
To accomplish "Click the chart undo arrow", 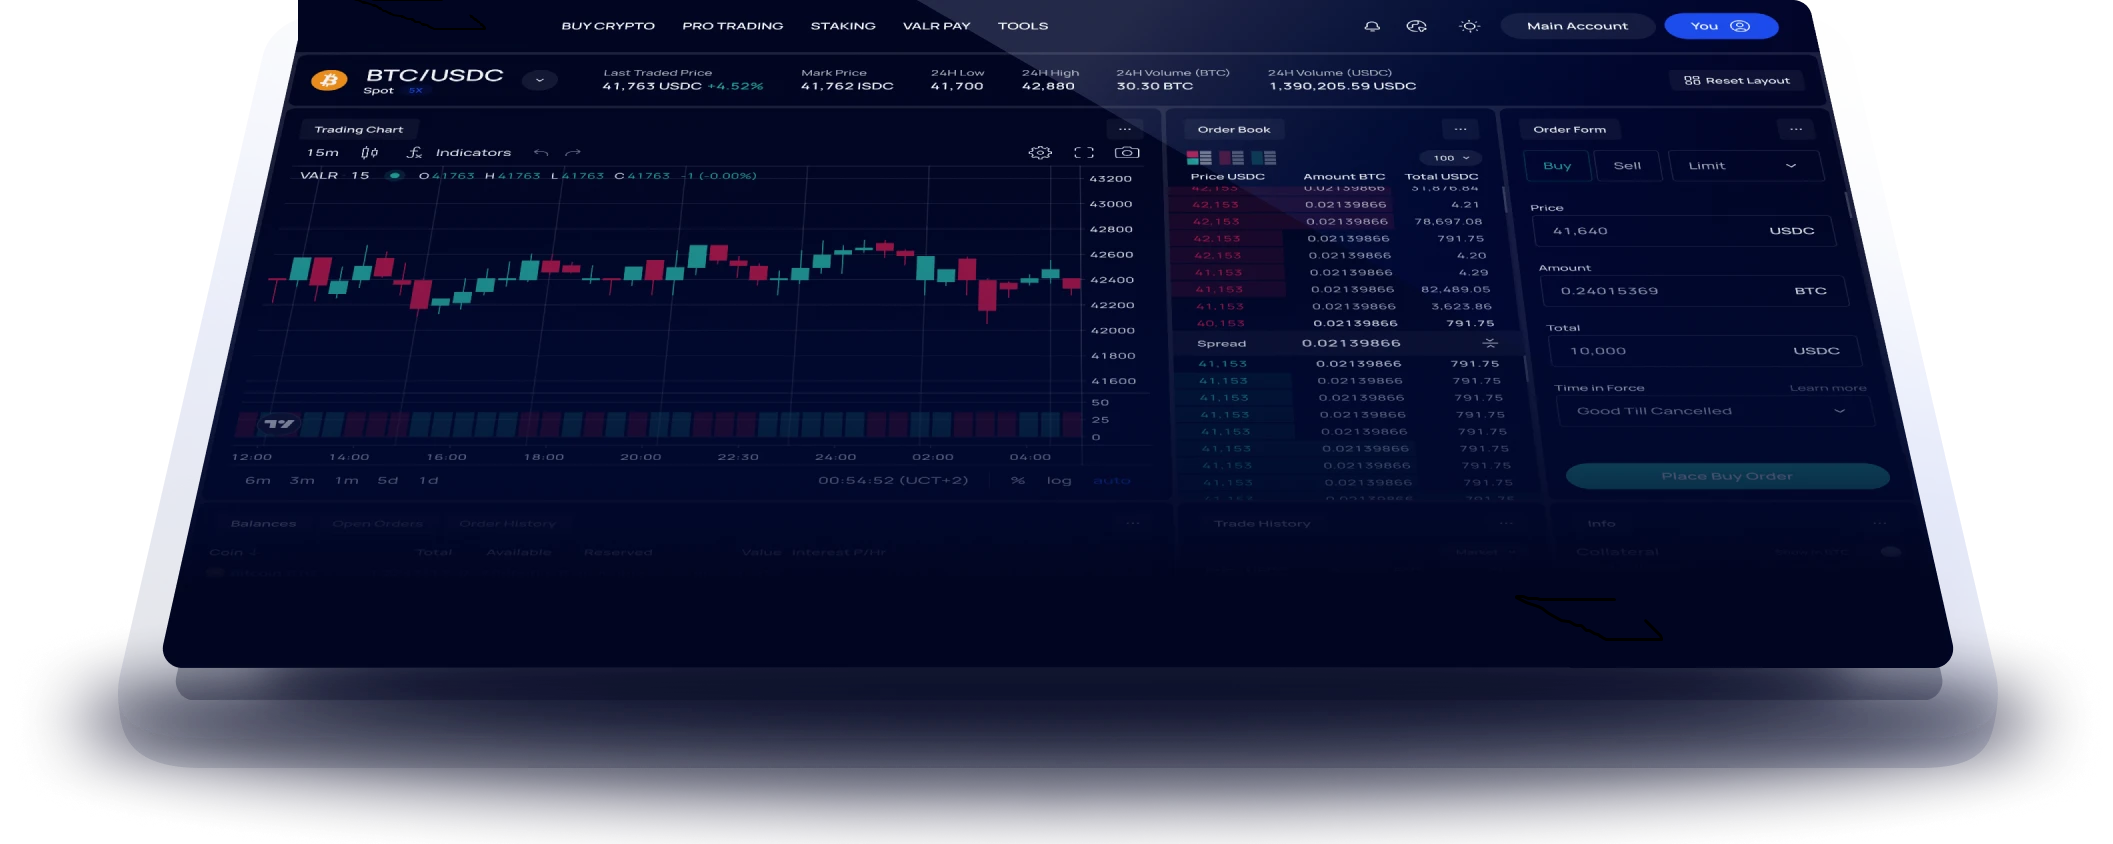I will click(541, 153).
